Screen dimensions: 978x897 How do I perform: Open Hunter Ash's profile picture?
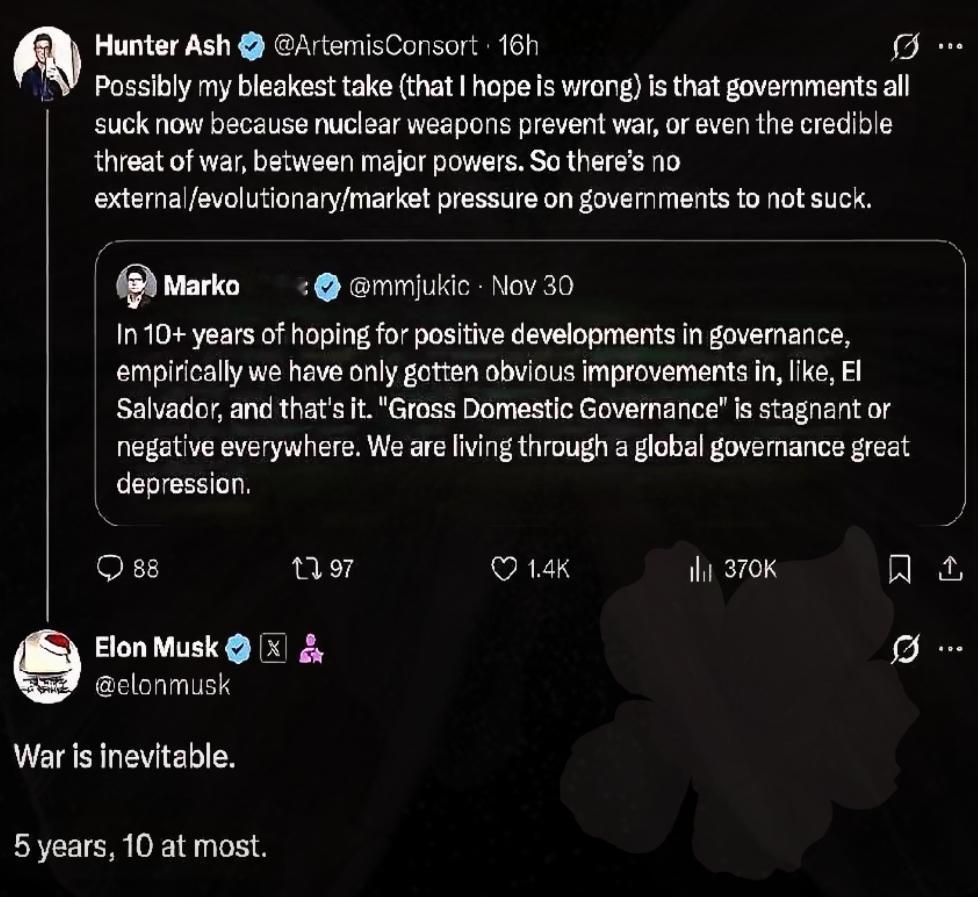[47, 61]
